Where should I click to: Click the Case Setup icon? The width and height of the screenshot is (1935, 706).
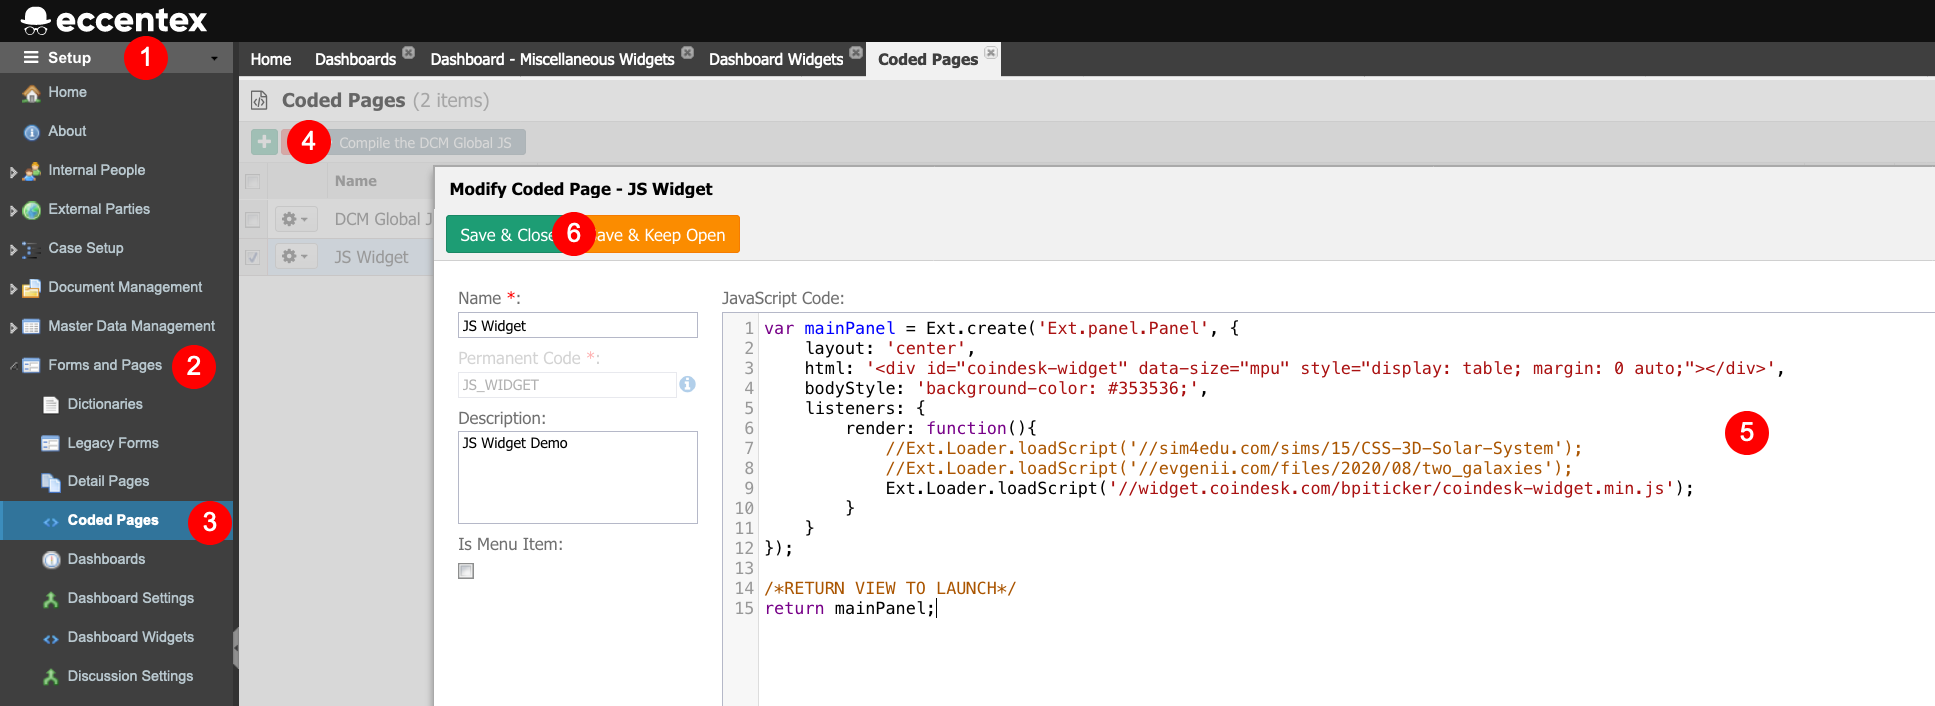(31, 249)
